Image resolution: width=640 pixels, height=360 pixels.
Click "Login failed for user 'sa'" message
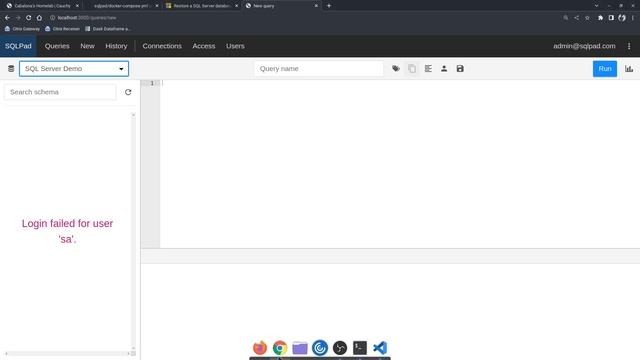pyautogui.click(x=67, y=231)
